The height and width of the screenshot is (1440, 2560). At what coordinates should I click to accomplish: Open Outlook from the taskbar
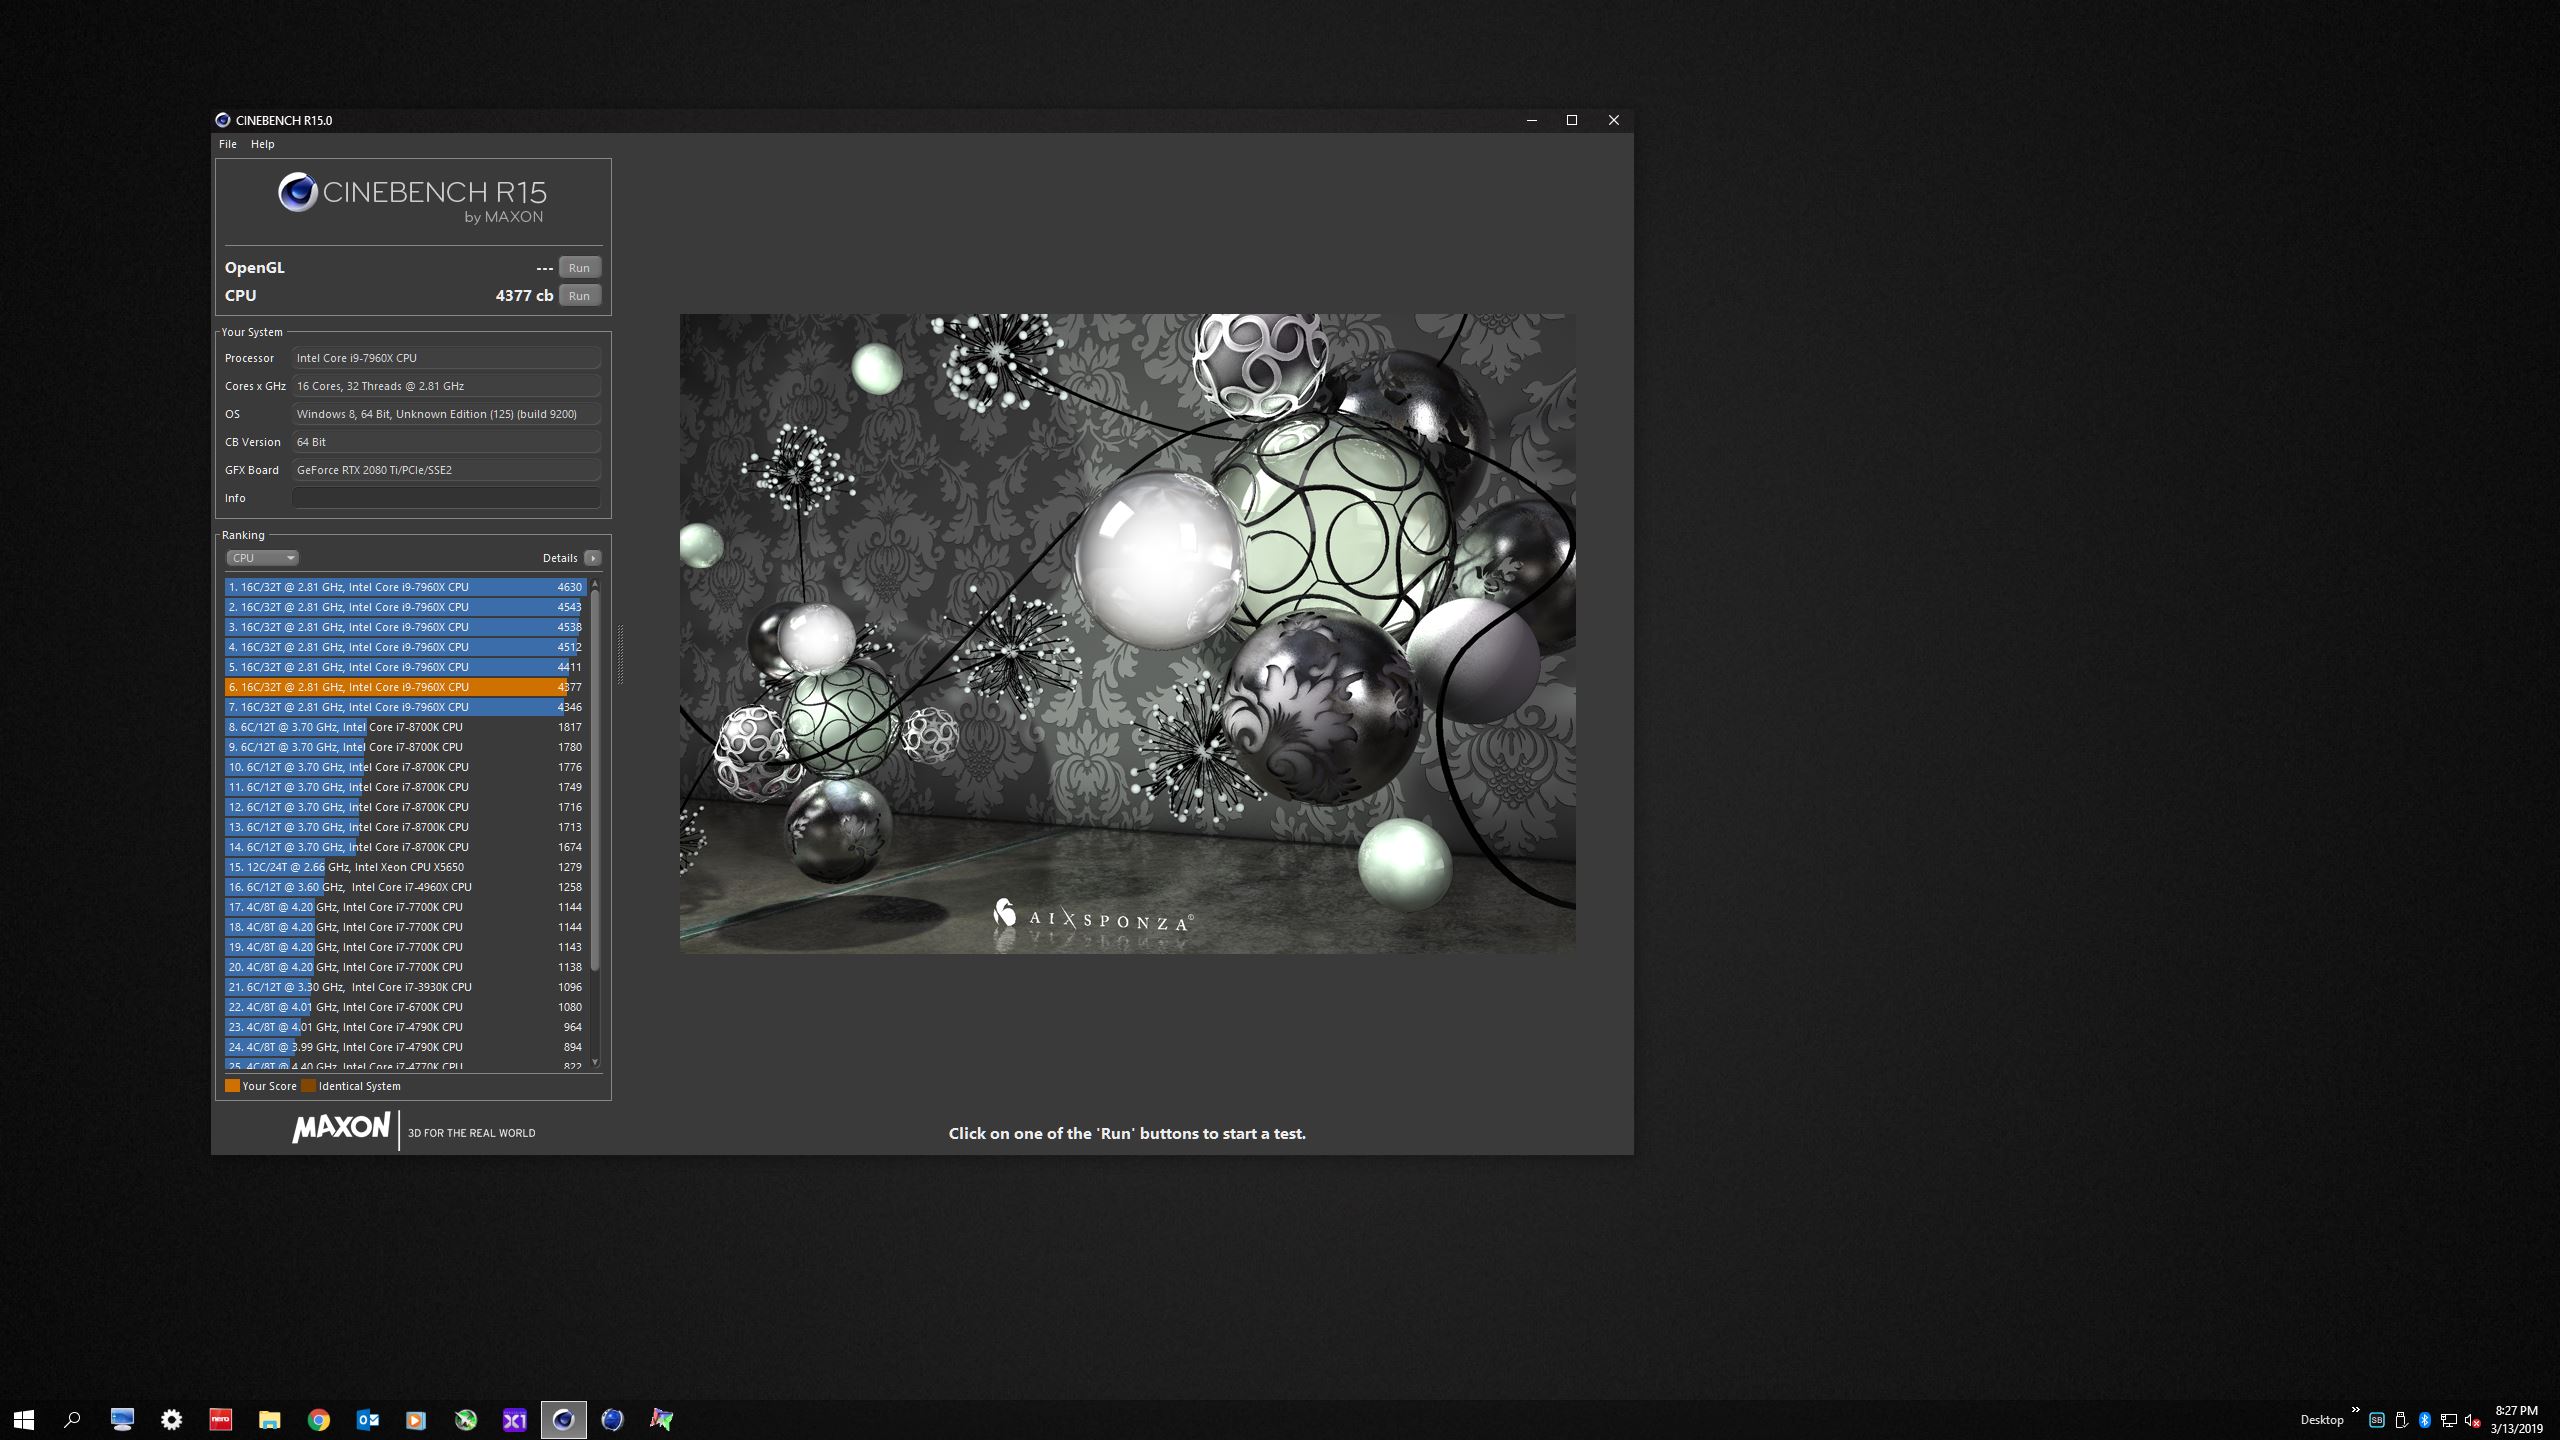[367, 1419]
